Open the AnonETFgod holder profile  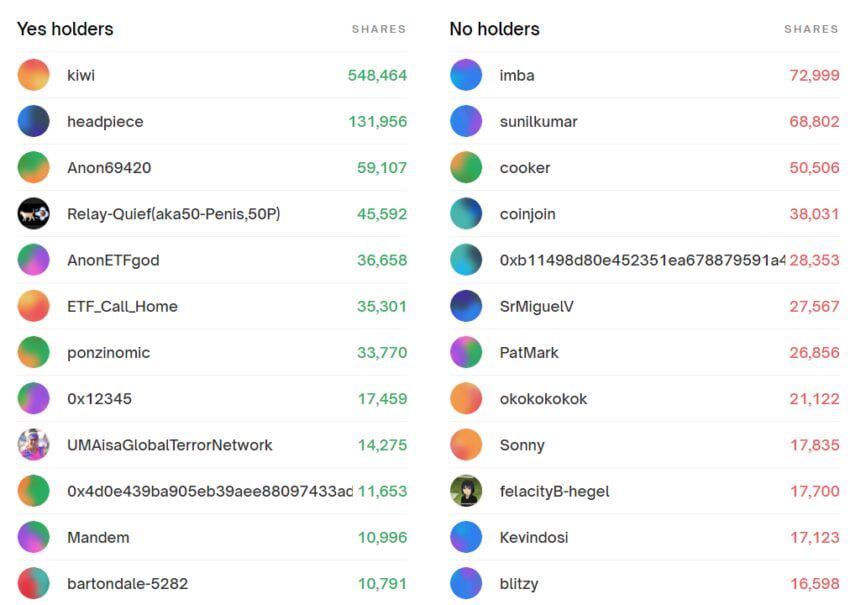pos(113,260)
